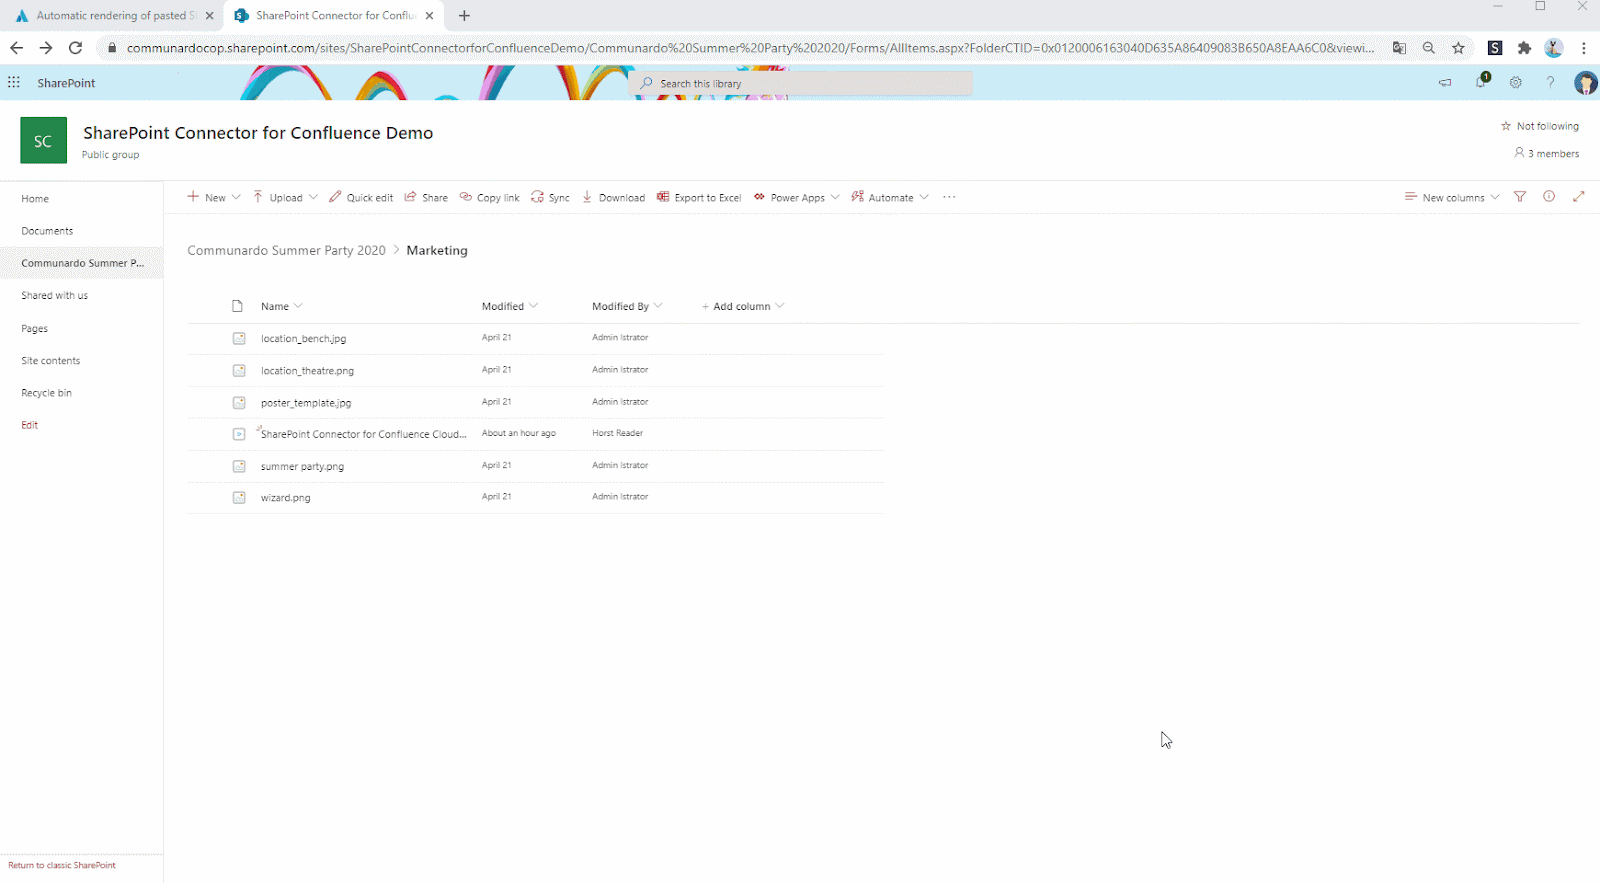Open the browser extensions puzzle icon

1524,47
